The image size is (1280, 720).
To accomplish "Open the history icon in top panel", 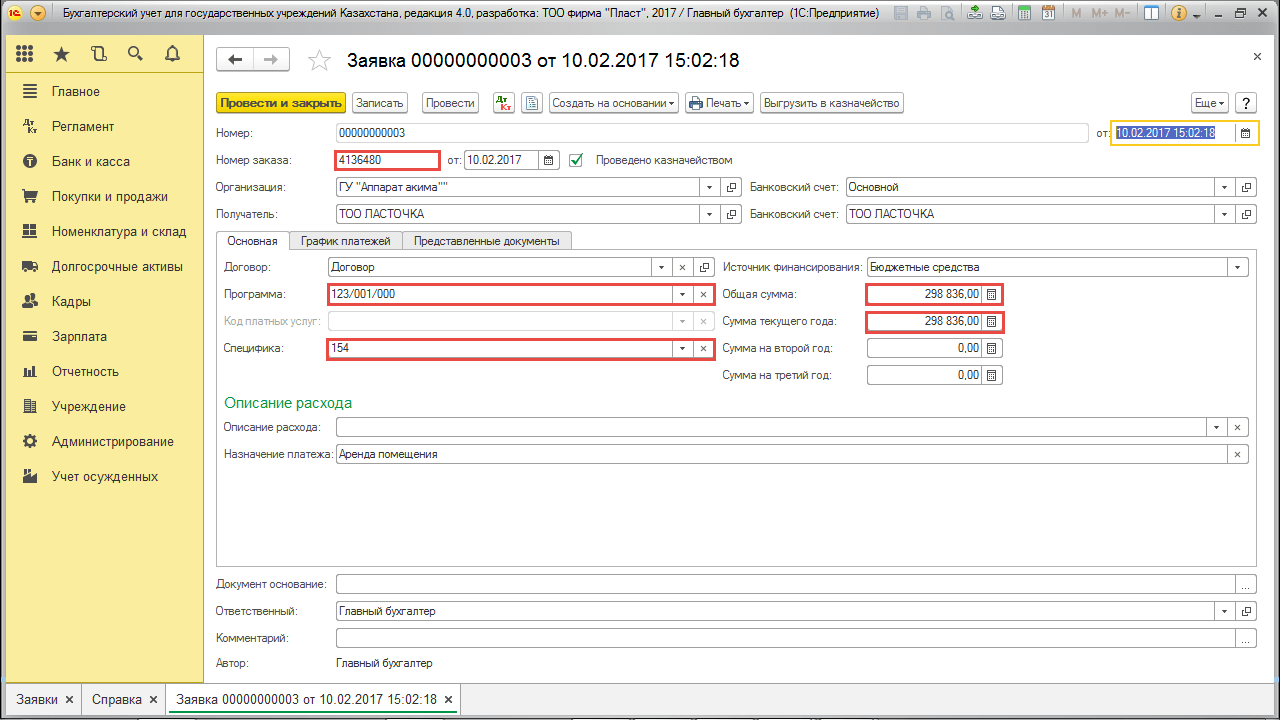I will [x=98, y=54].
